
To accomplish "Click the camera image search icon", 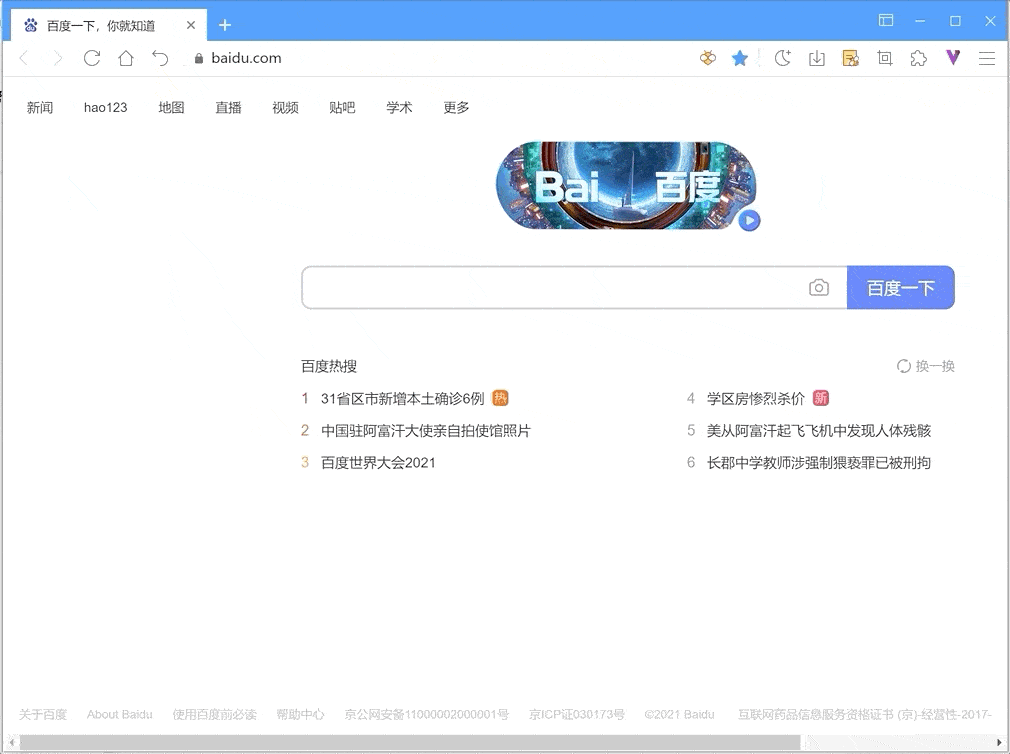I will tap(819, 287).
